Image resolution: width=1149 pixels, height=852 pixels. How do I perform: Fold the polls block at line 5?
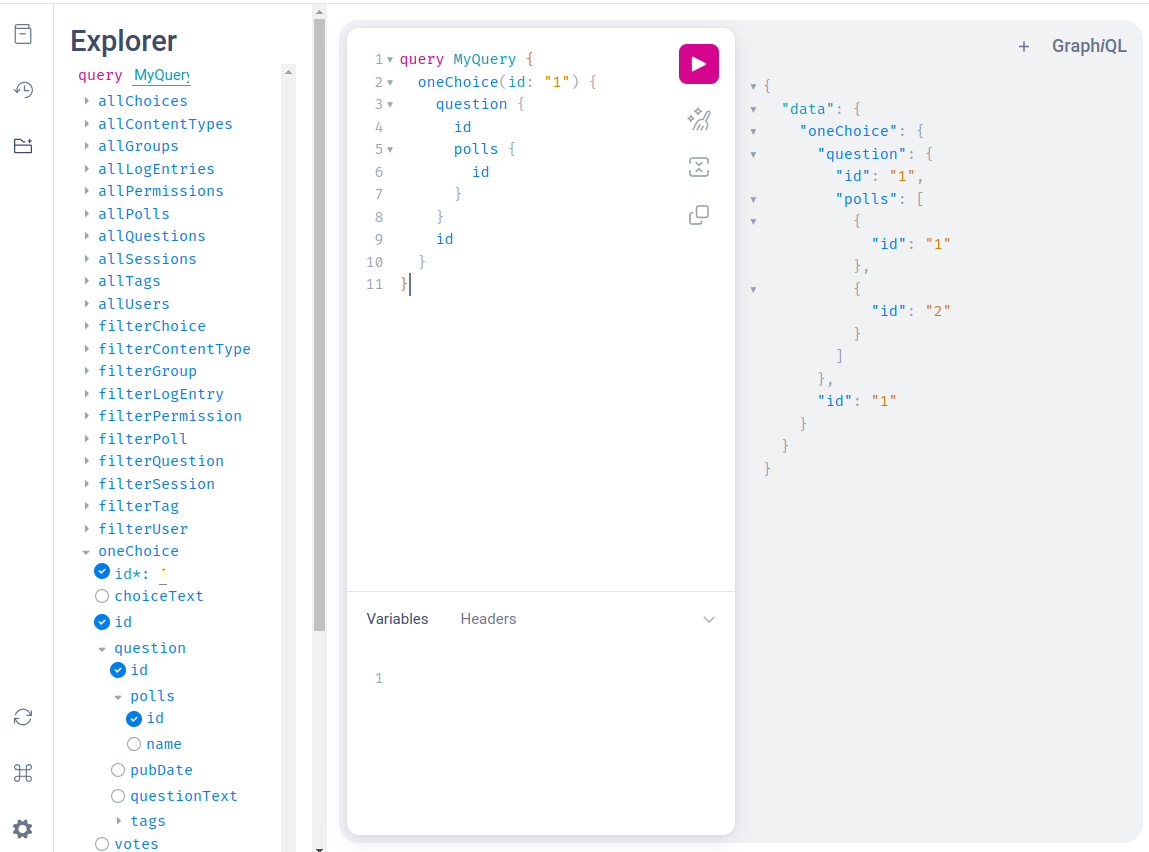click(x=391, y=149)
